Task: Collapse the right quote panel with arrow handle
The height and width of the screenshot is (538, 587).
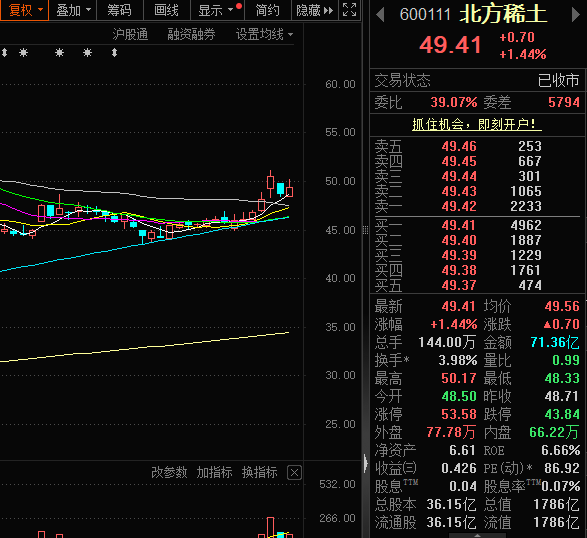Action: coord(366,463)
